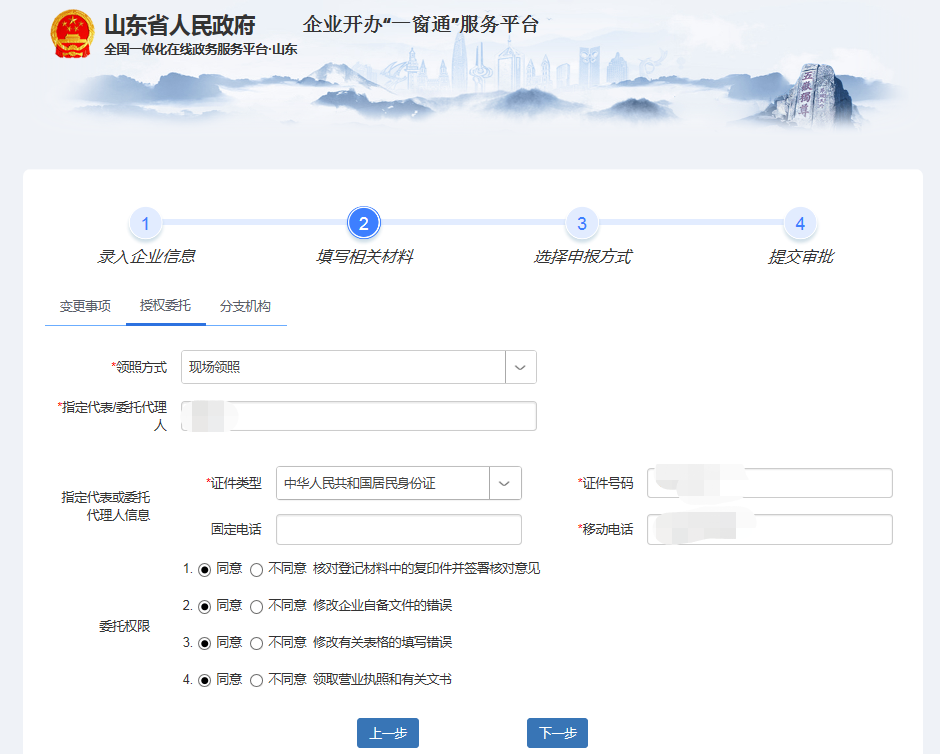Open the 分支机构 tab

245,306
